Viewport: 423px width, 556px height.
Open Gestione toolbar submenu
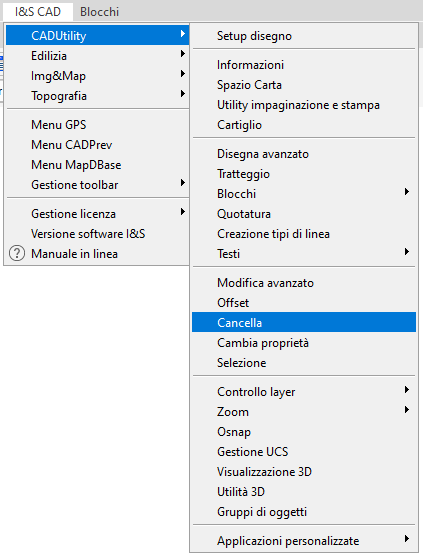(98, 185)
